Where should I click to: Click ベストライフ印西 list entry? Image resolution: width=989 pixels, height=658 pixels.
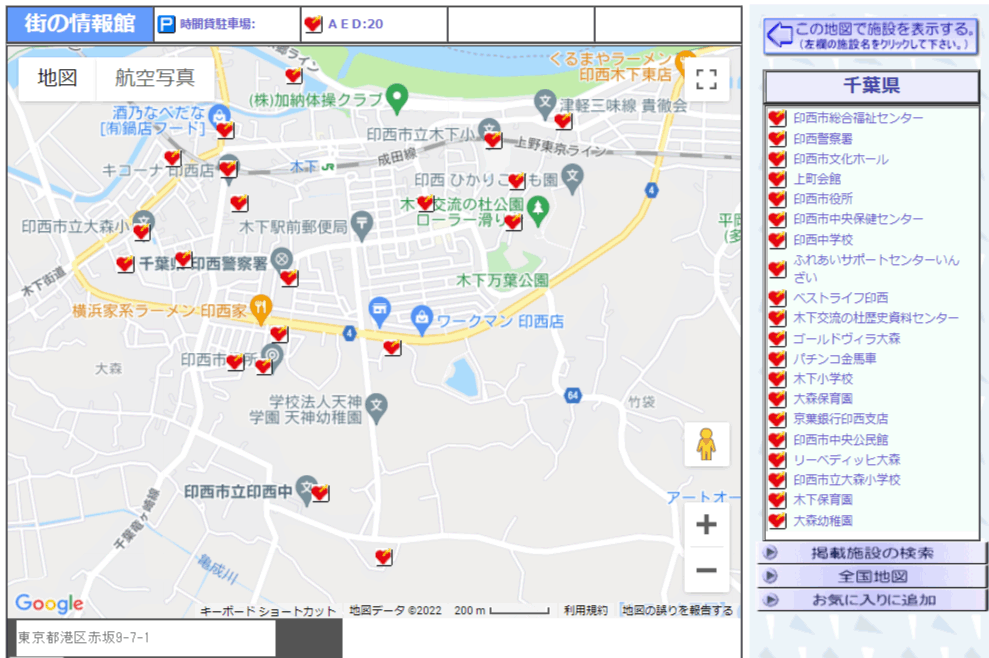click(840, 298)
